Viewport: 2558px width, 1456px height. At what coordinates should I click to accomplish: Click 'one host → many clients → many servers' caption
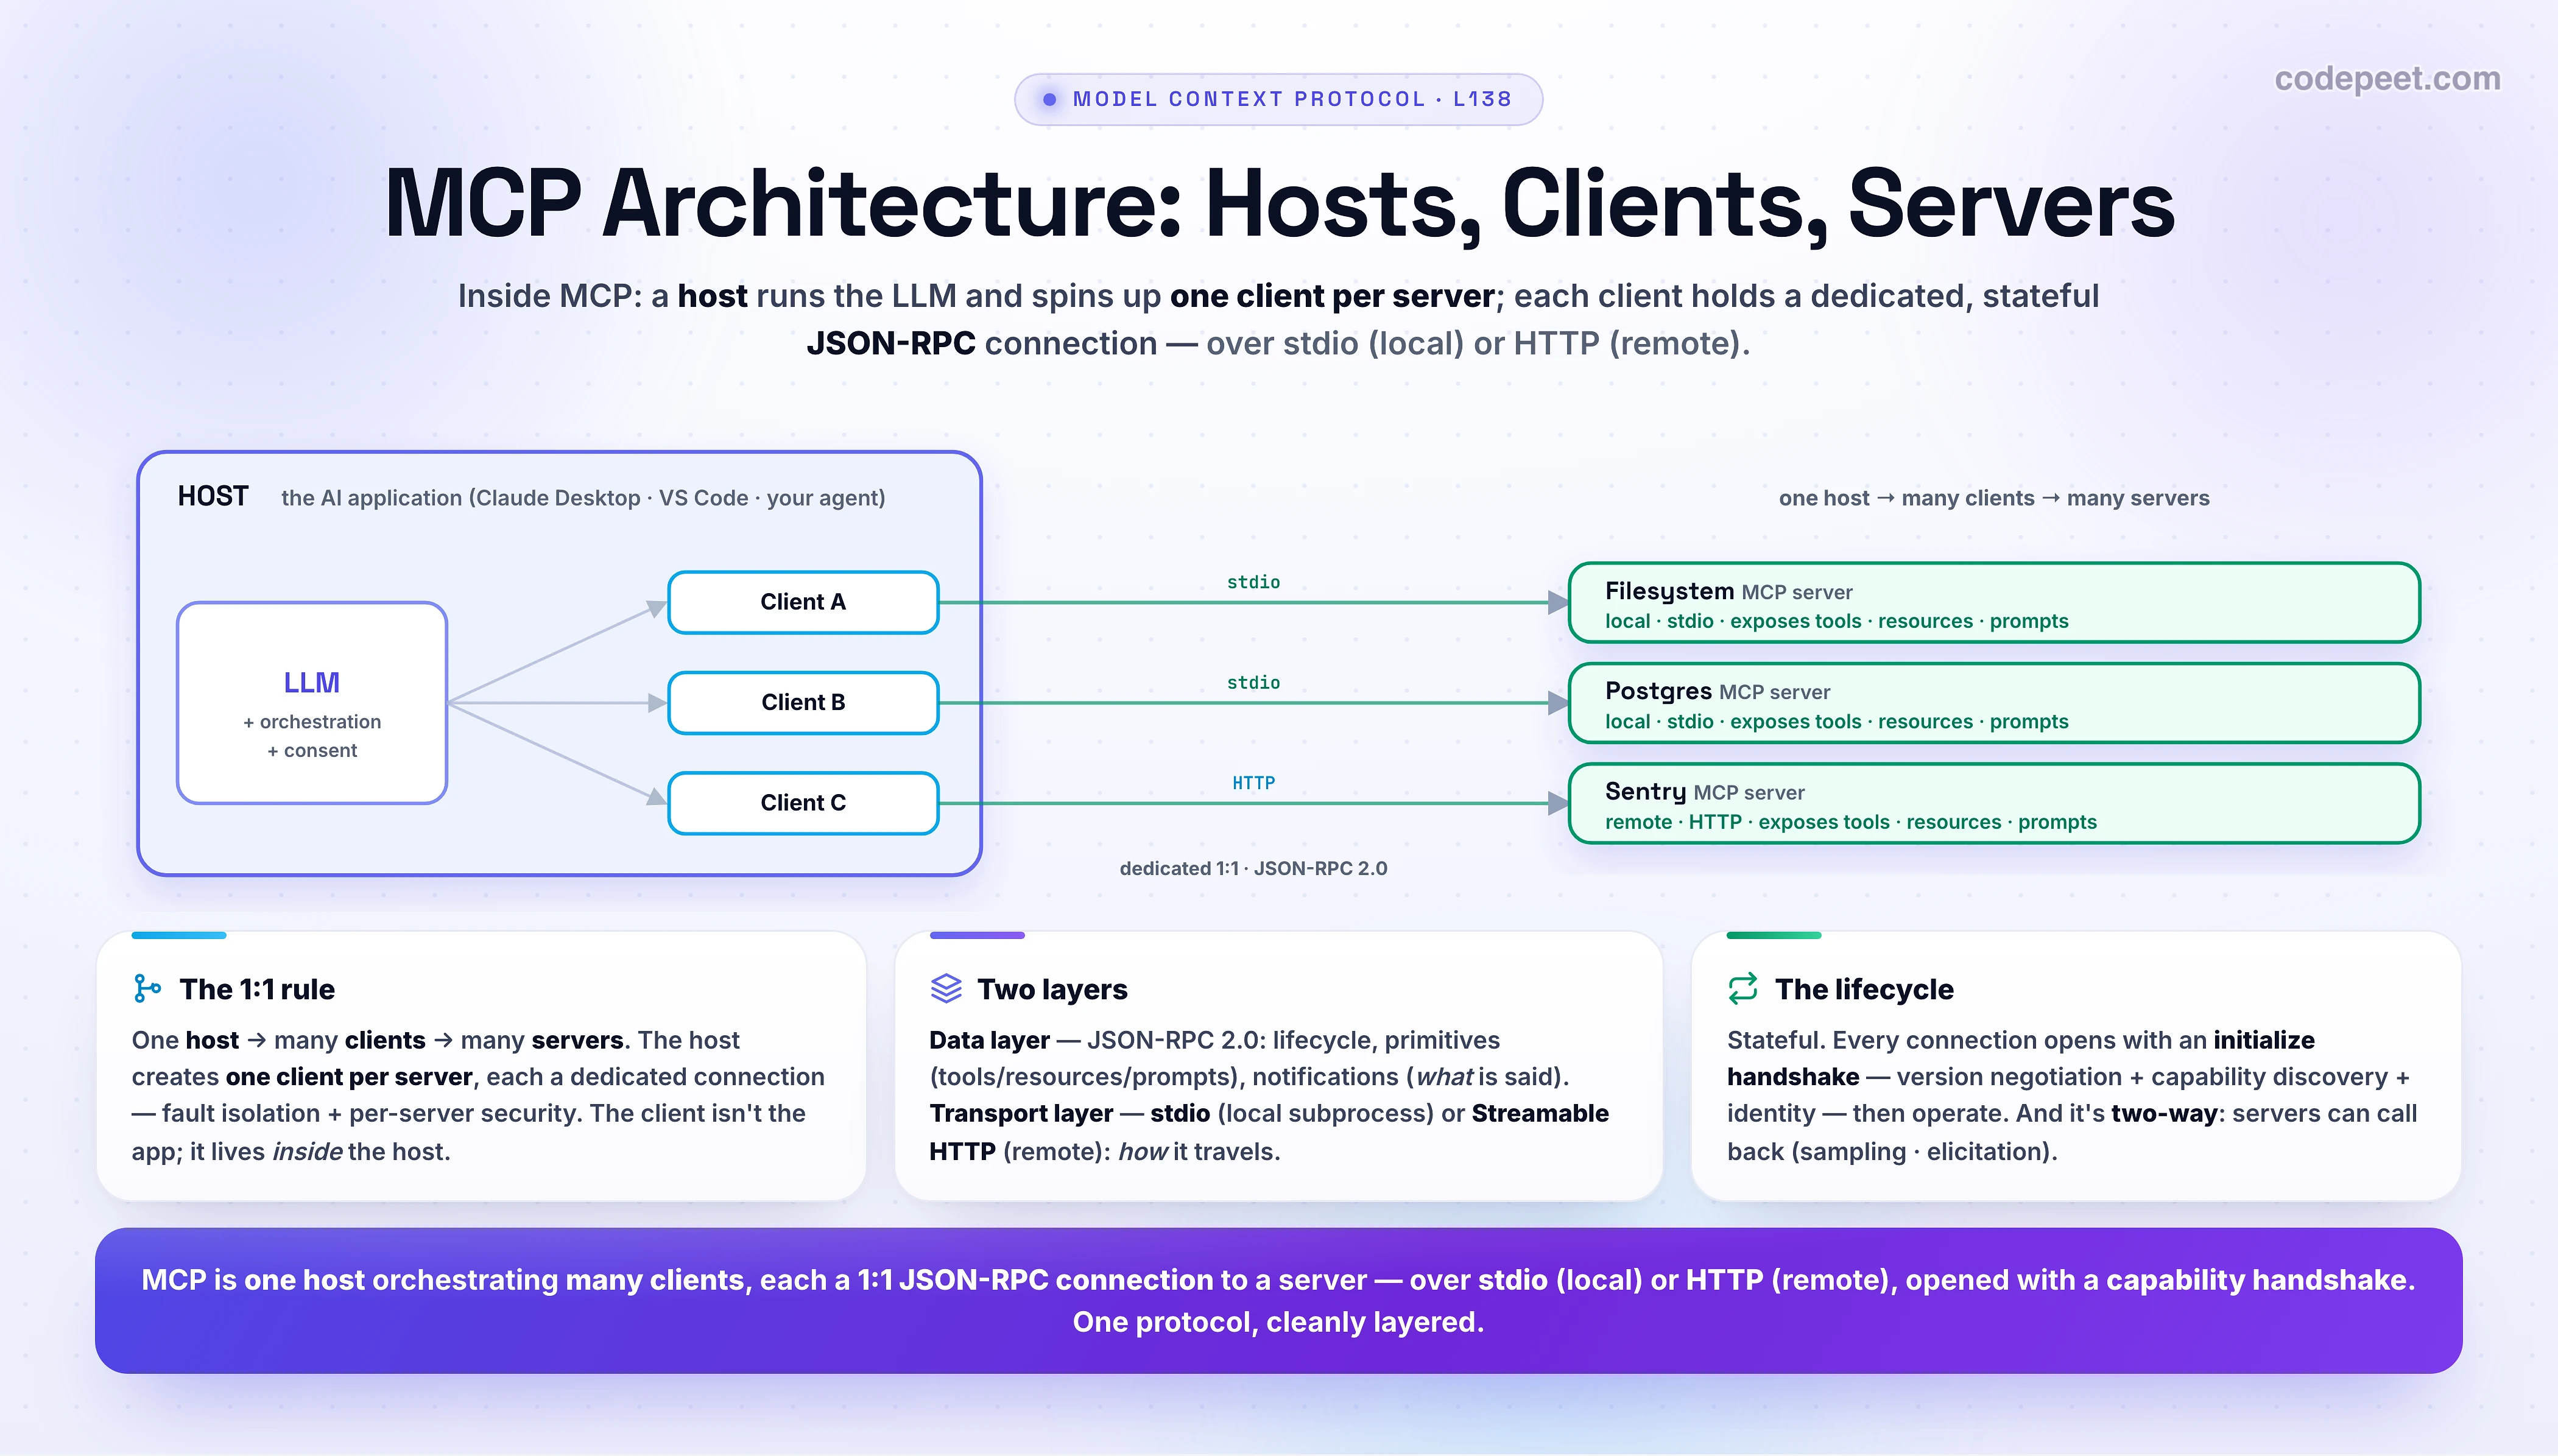[1994, 498]
